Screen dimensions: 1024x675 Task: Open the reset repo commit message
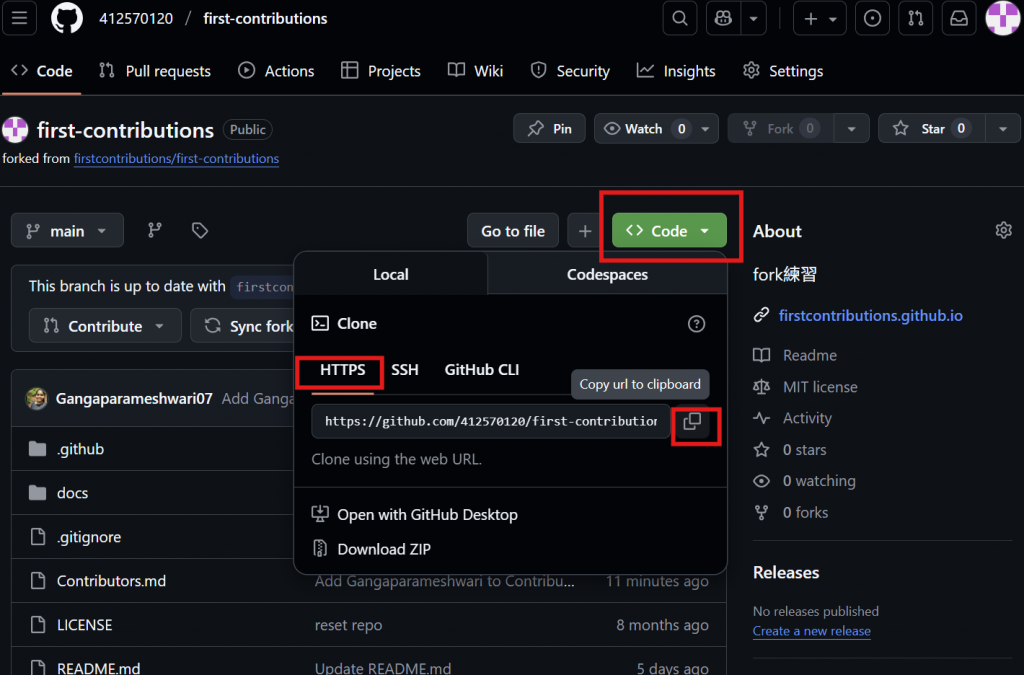[349, 625]
